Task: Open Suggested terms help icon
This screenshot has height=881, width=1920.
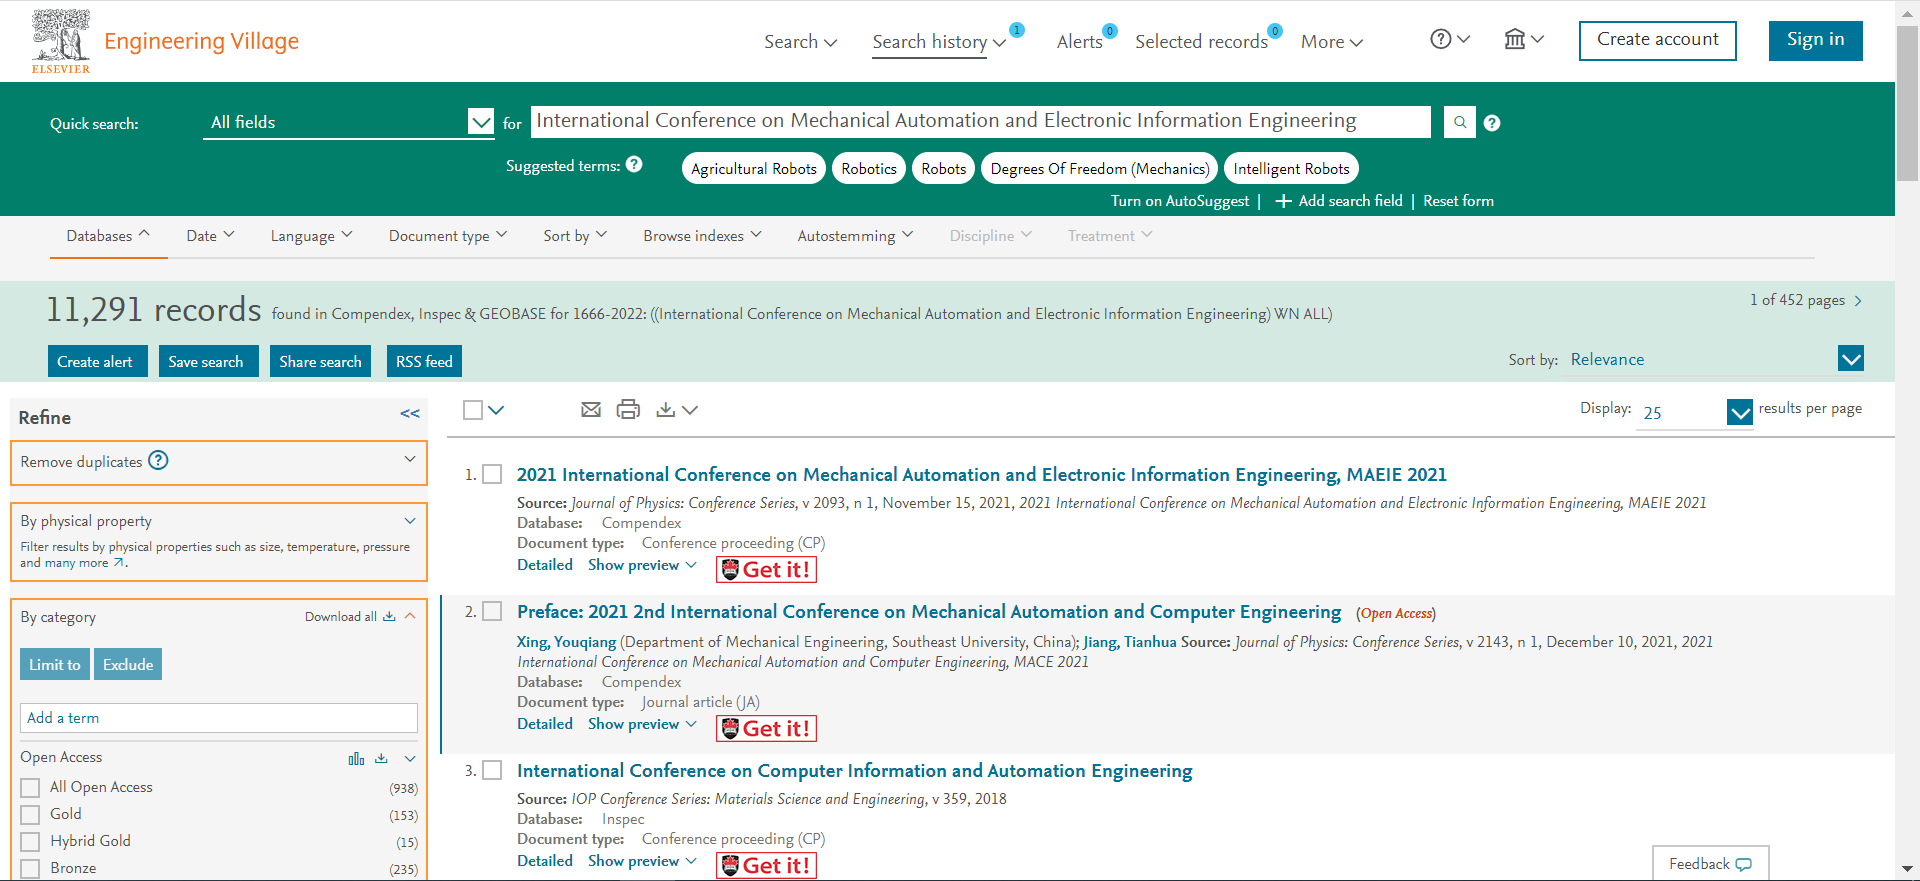Action: click(x=634, y=165)
